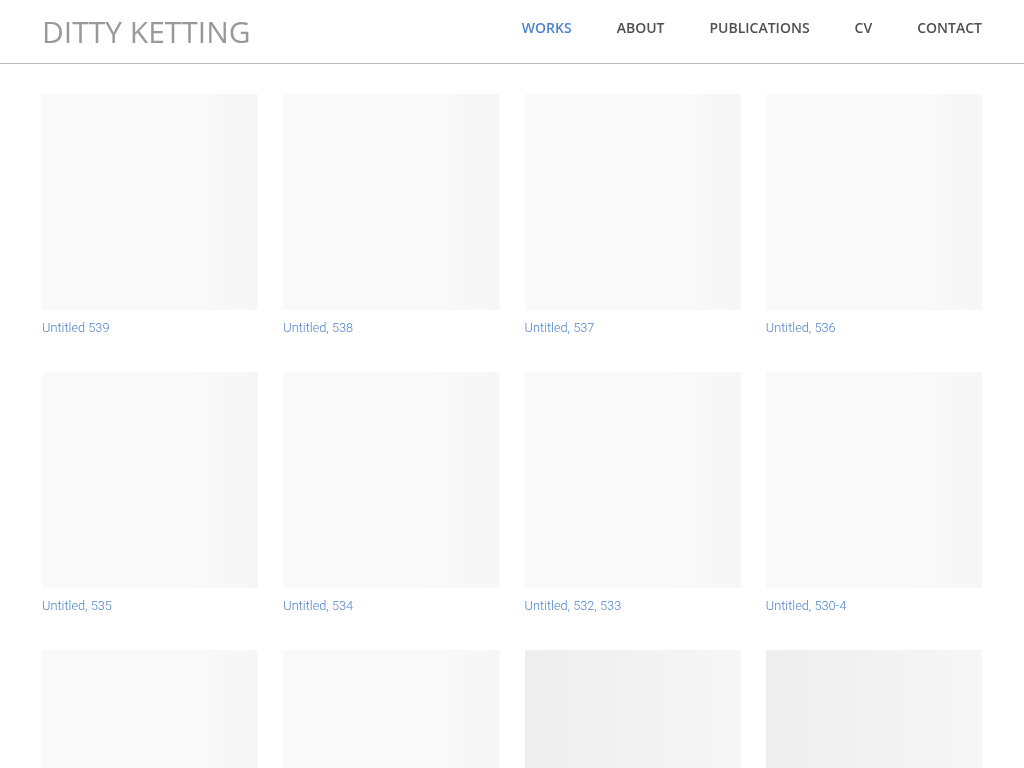Click the Untitled, 536 caption link
The image size is (1024, 768).
800,328
